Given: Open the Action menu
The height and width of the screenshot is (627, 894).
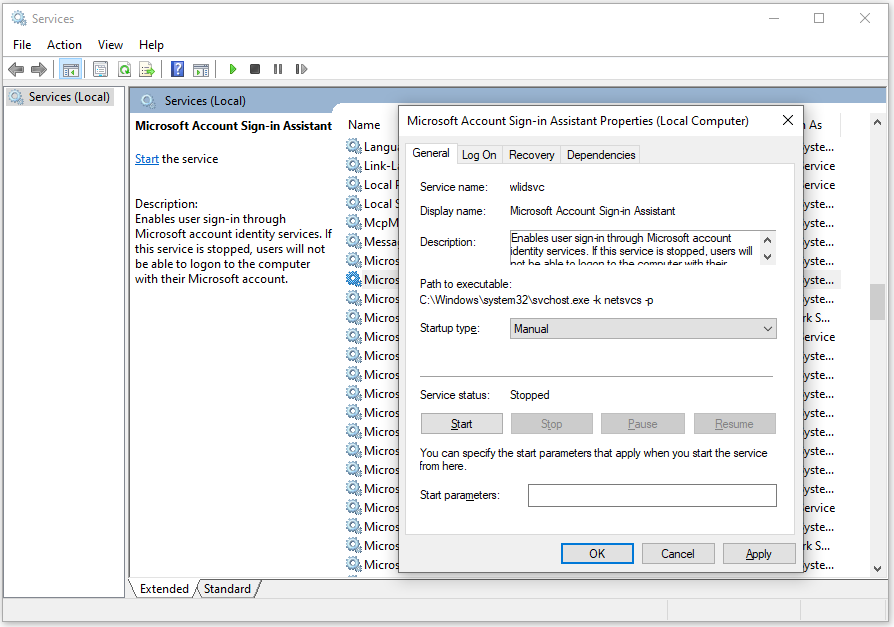Looking at the screenshot, I should (x=64, y=44).
